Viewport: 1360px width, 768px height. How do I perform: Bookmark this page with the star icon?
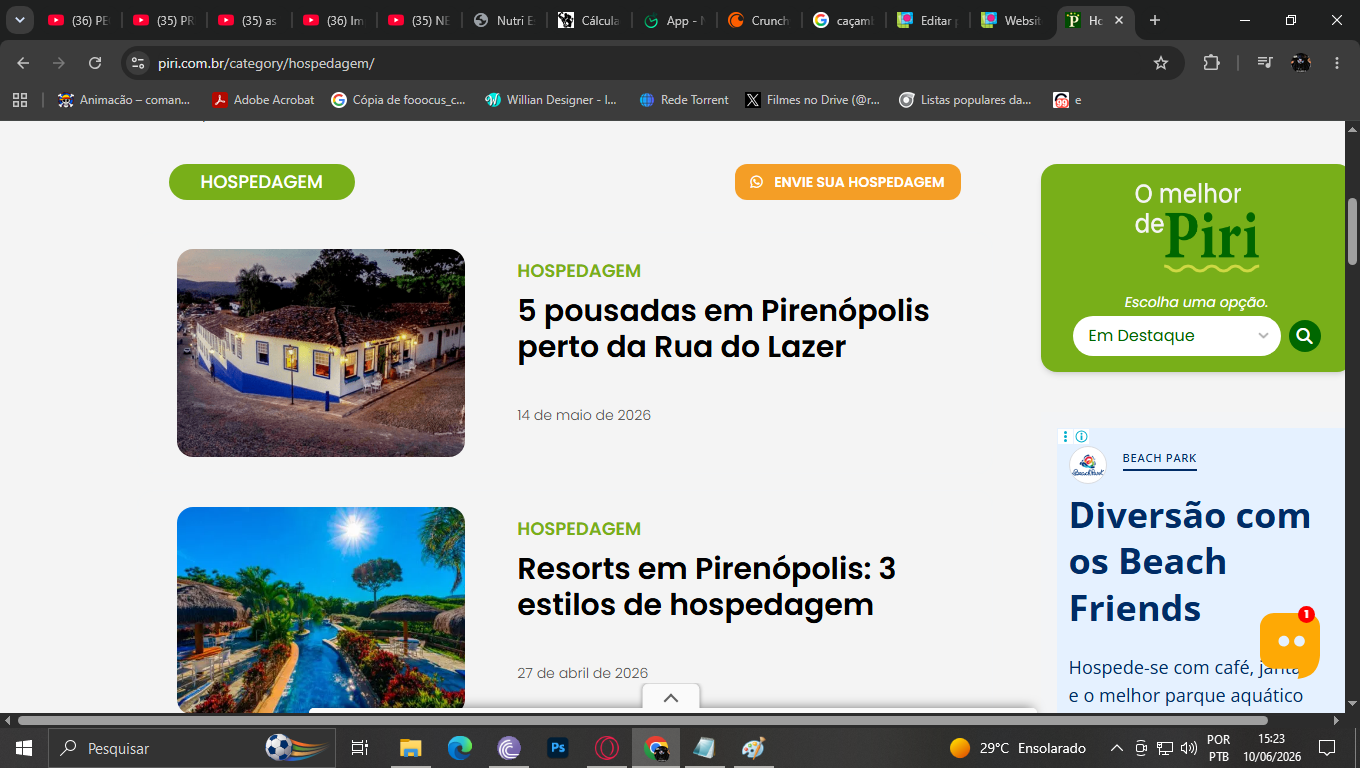1161,63
